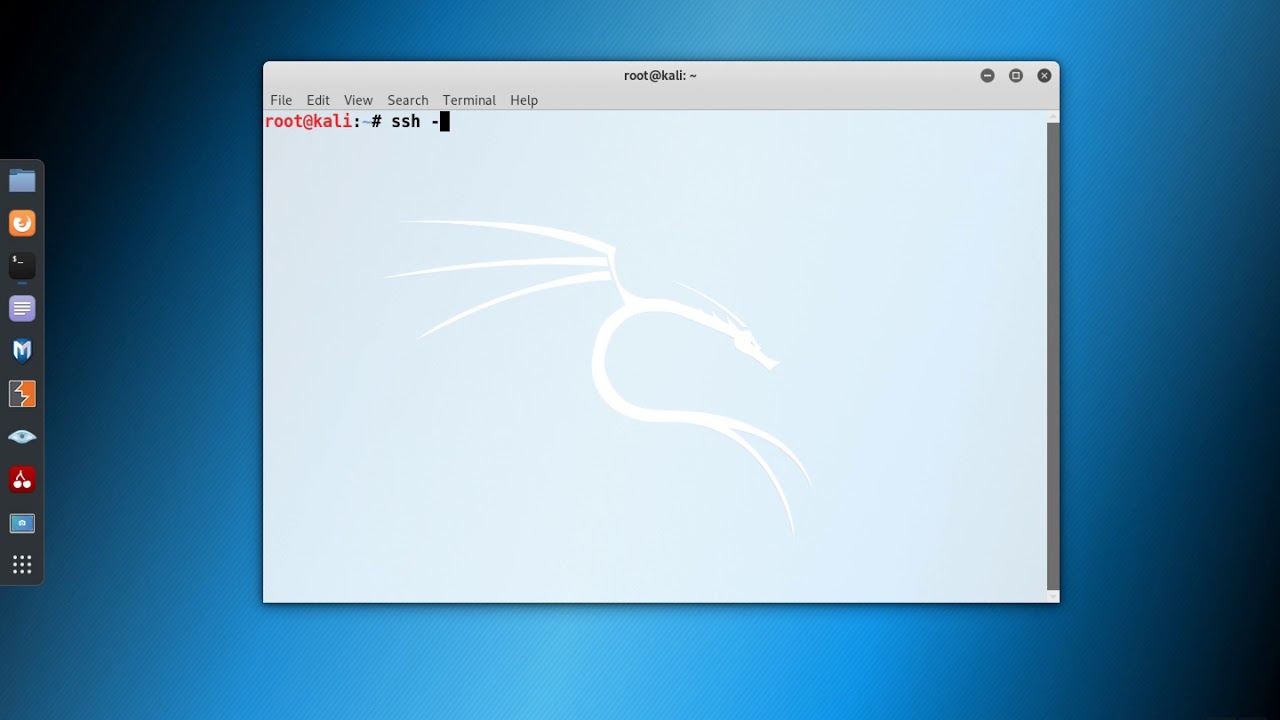Launch Firefox from the dock
1280x720 pixels.
point(22,223)
